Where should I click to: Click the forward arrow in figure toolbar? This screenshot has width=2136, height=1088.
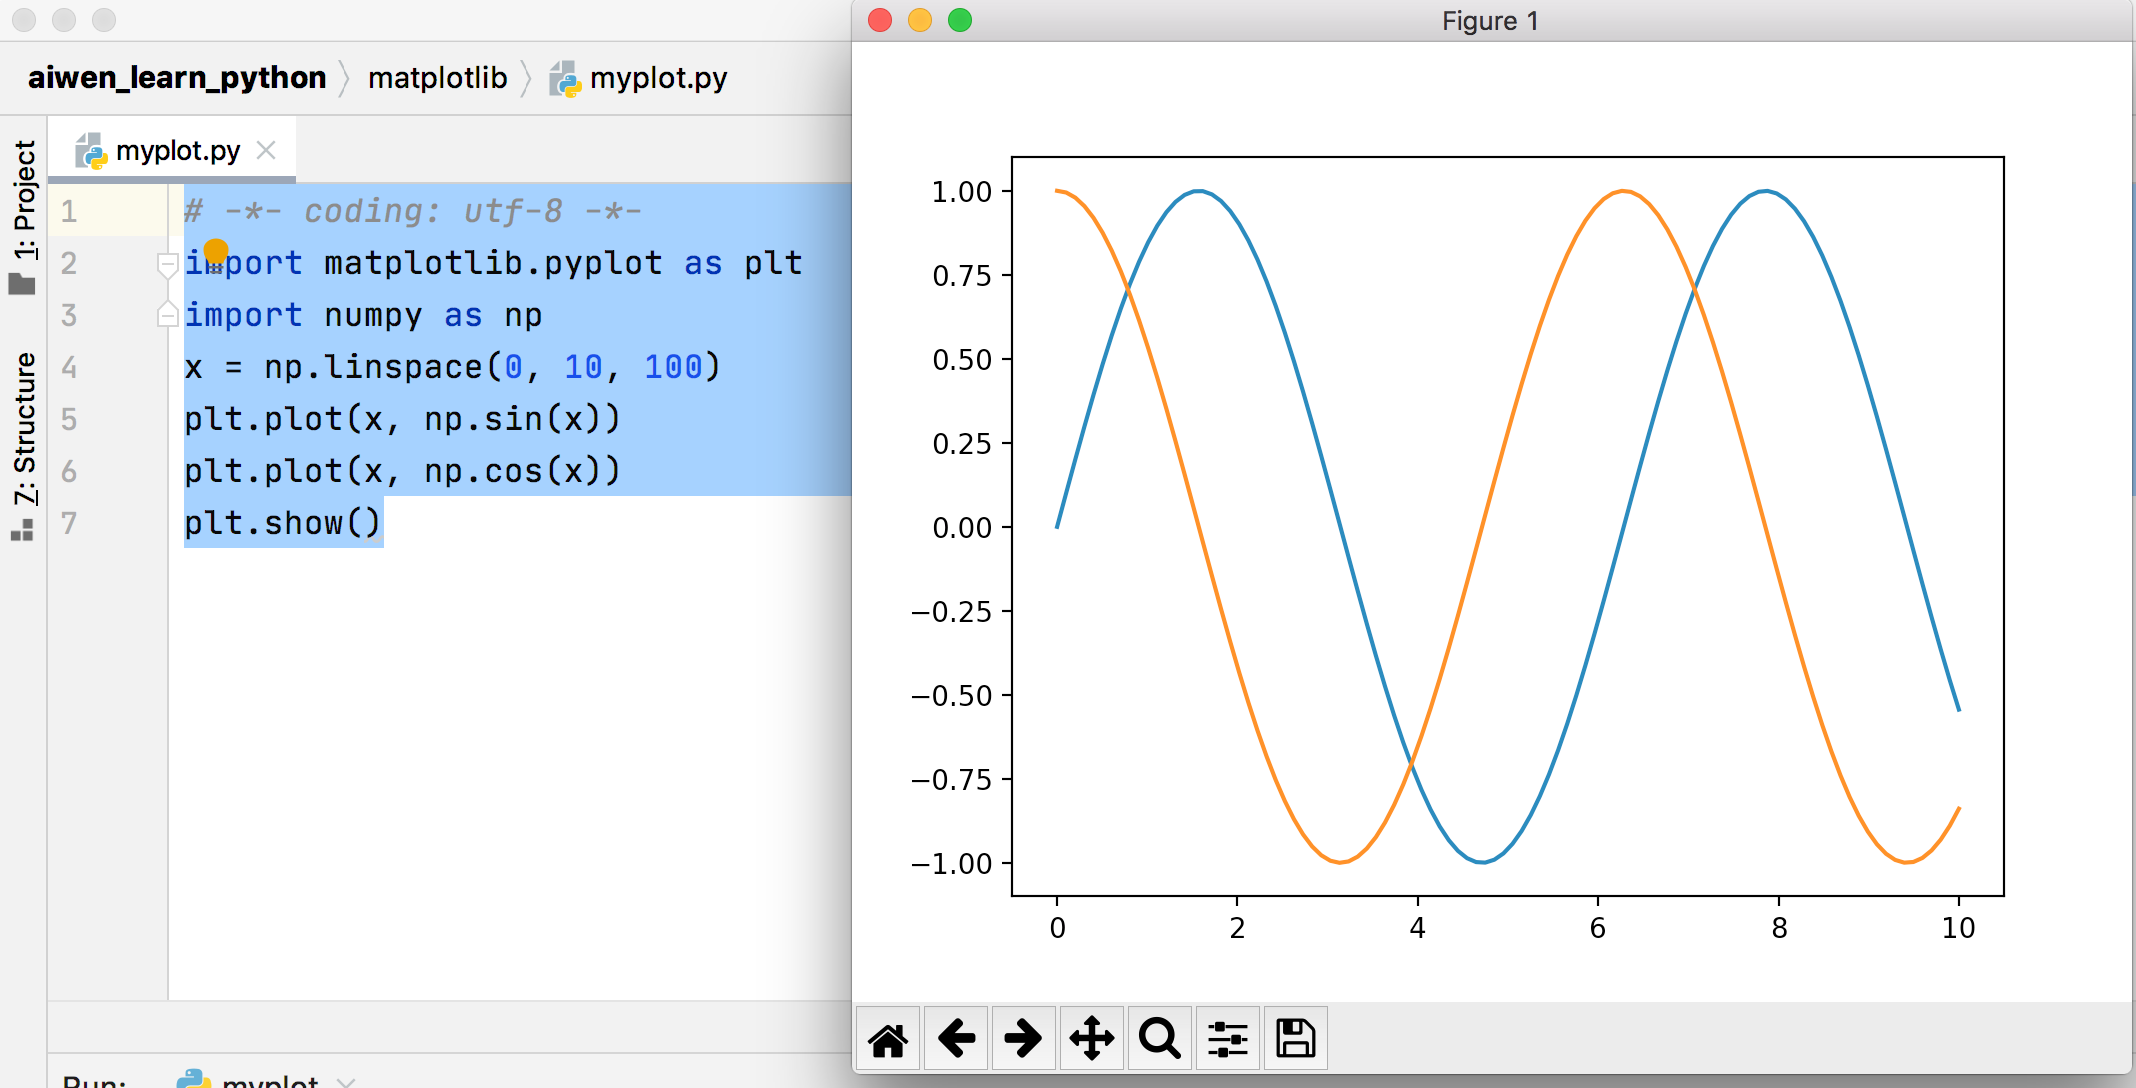coord(1023,1039)
